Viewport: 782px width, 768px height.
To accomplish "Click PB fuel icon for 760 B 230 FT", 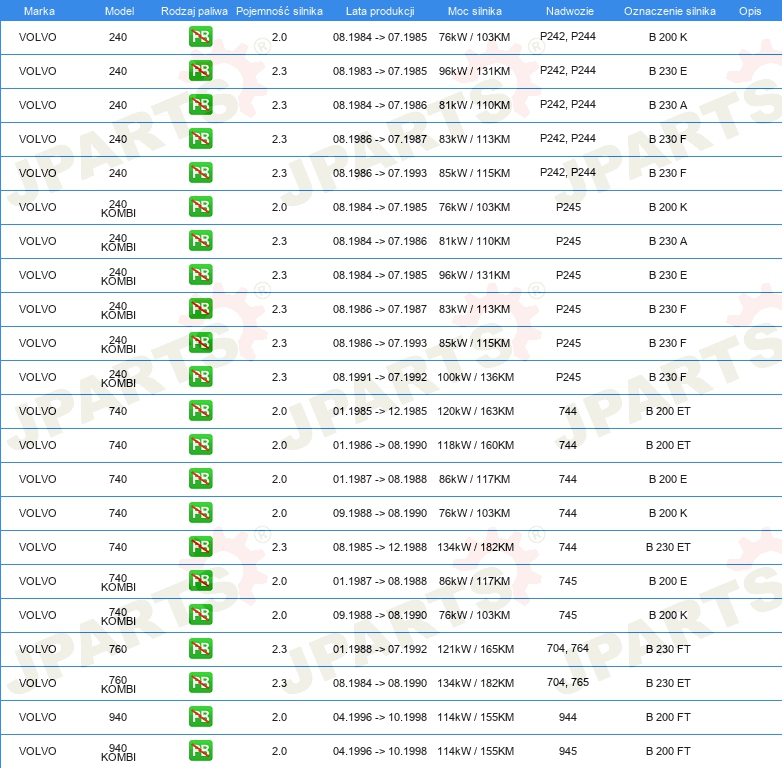I will (200, 649).
